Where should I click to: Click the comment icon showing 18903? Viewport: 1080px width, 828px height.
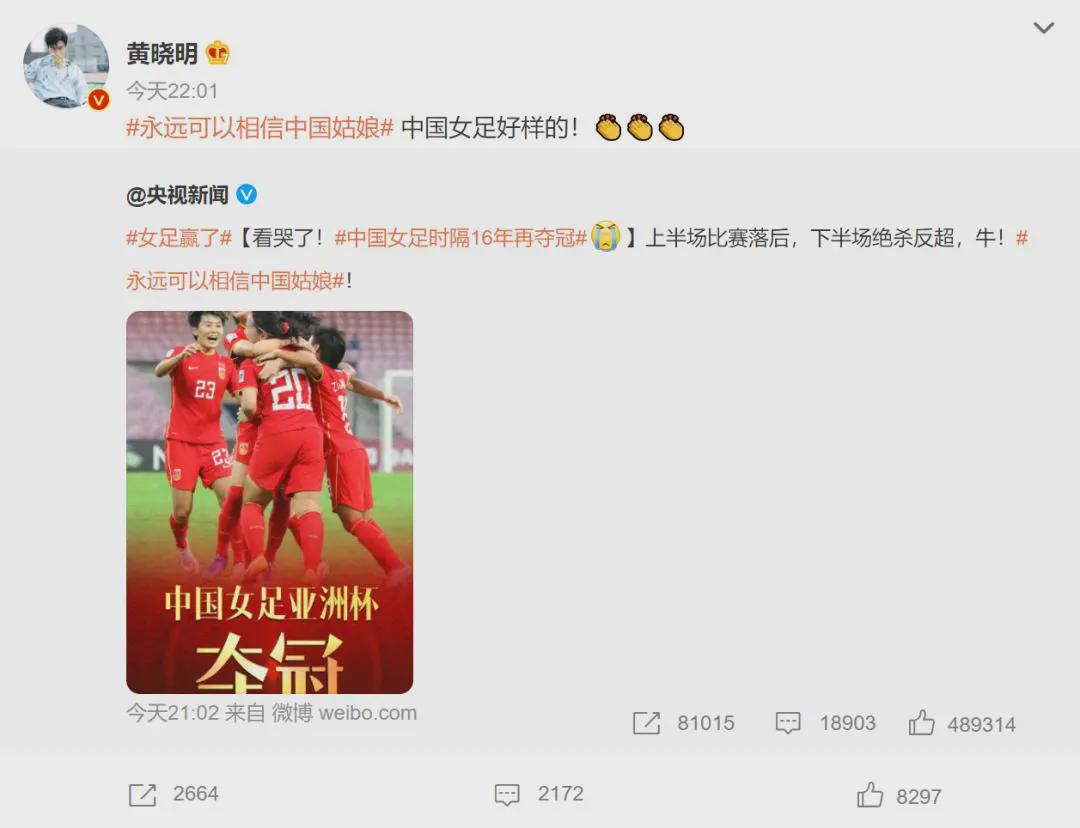pos(788,723)
